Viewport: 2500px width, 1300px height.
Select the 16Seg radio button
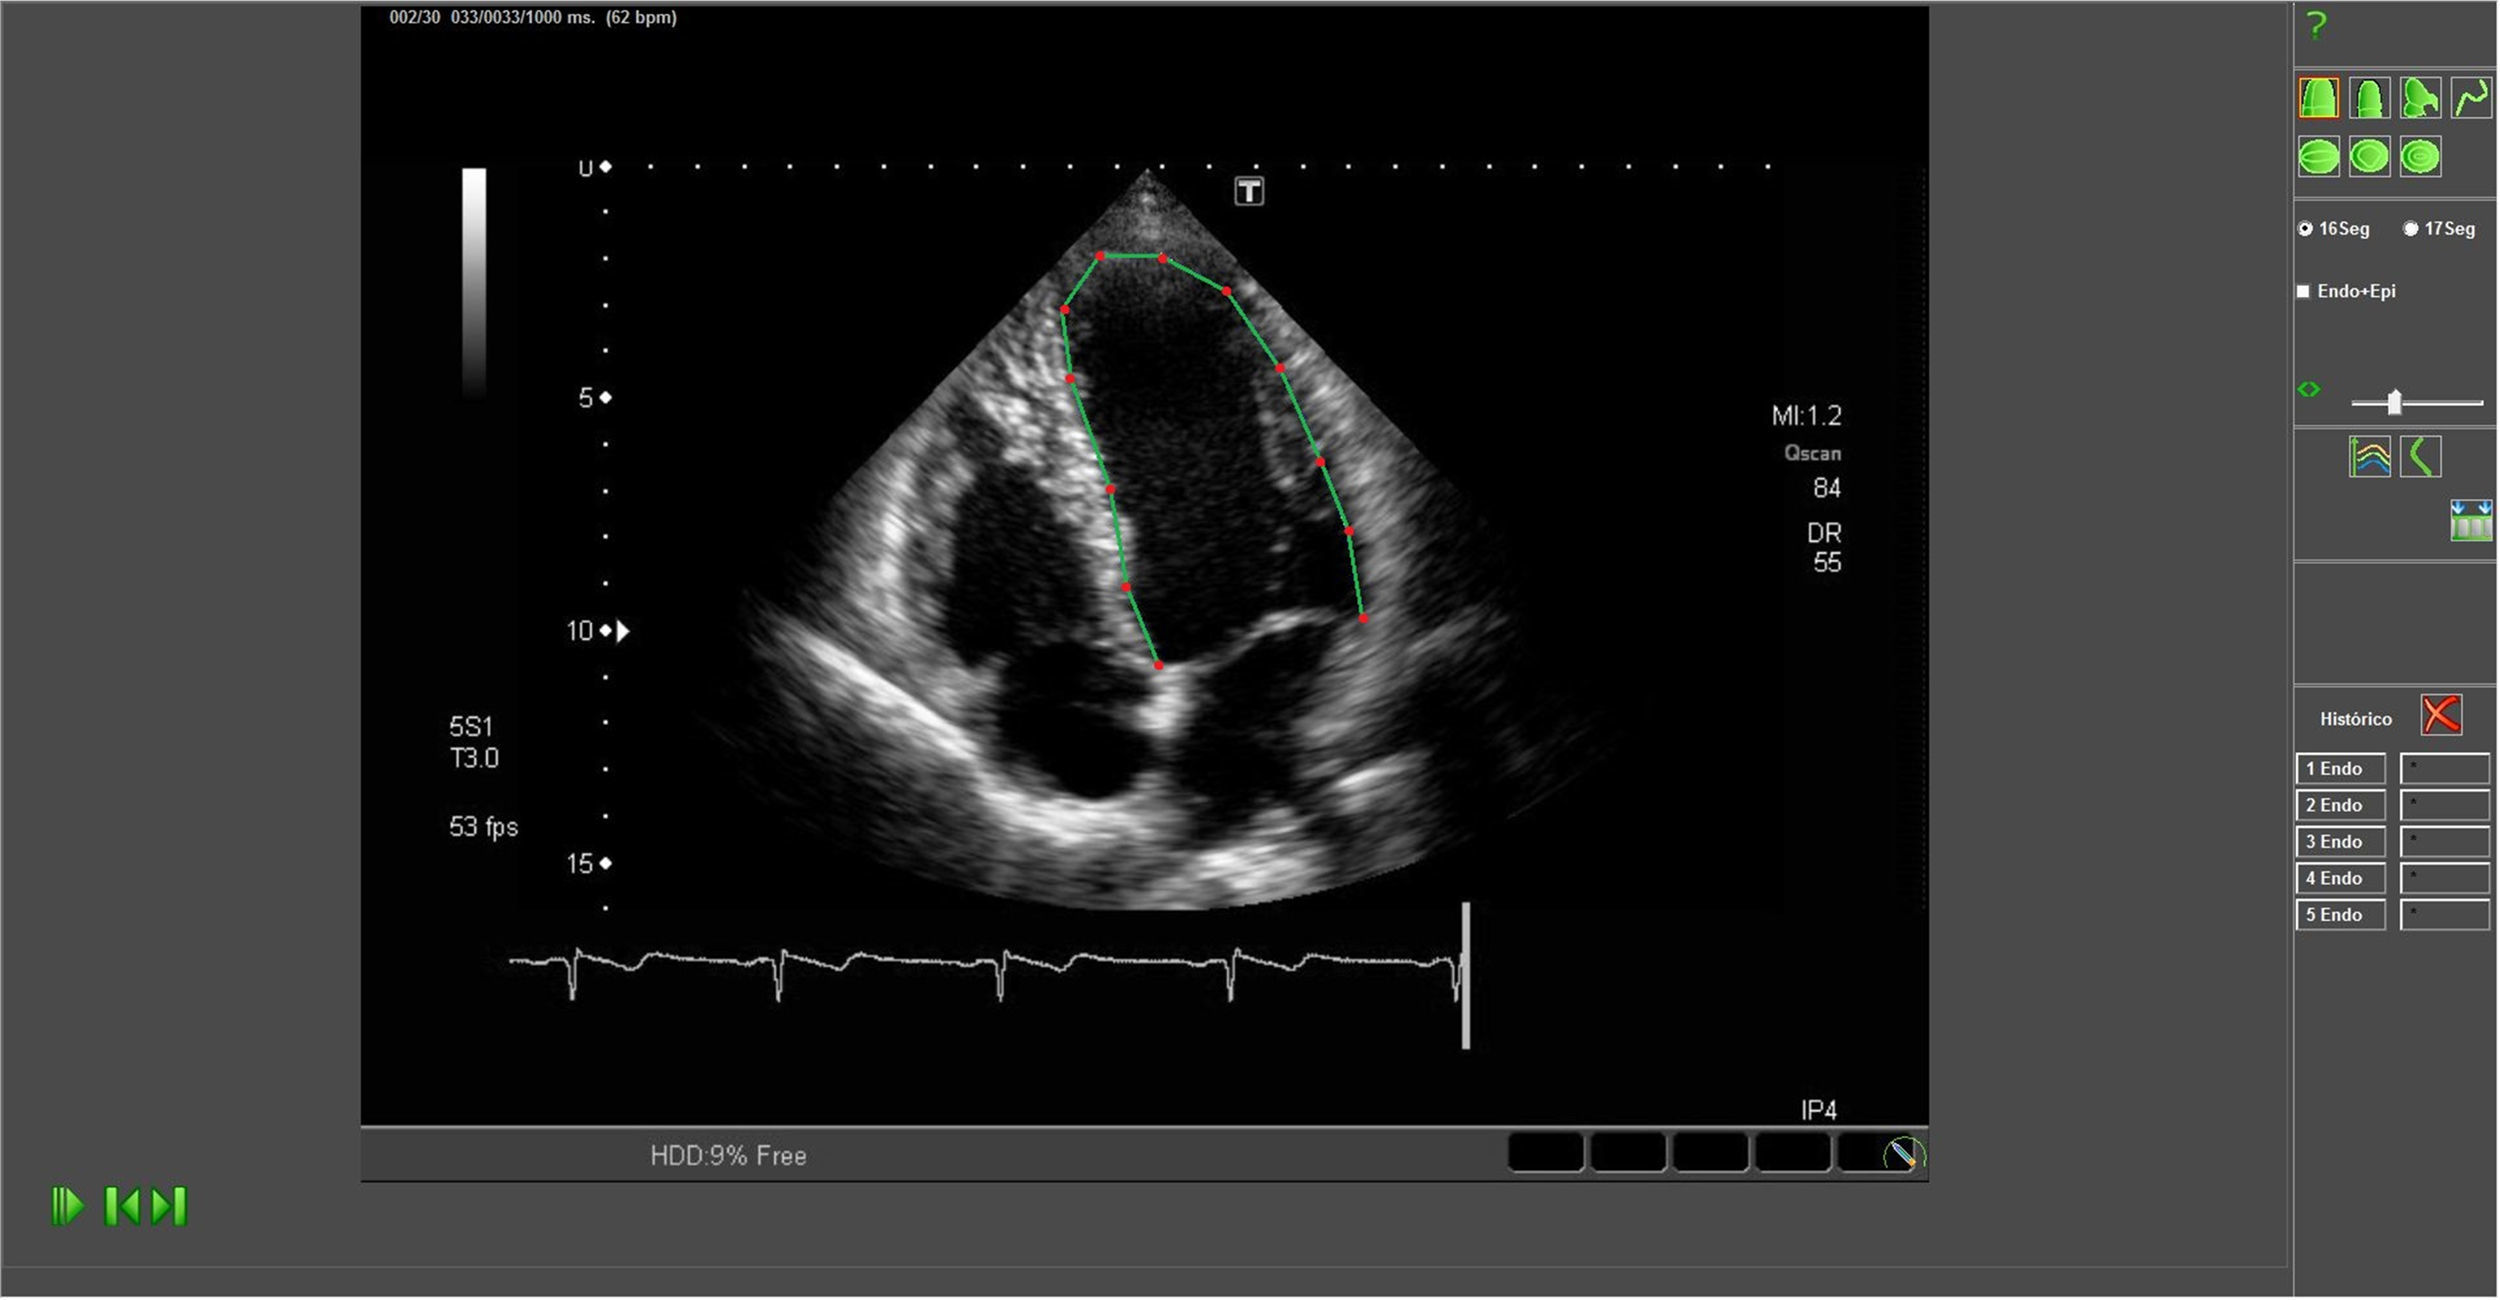tap(2305, 229)
